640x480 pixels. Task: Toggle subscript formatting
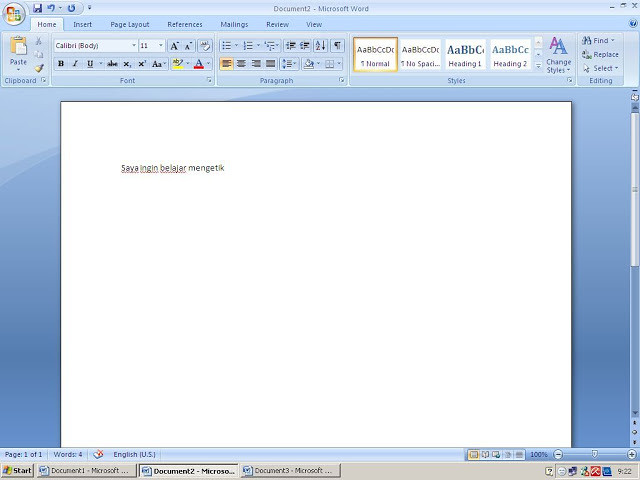[x=127, y=64]
